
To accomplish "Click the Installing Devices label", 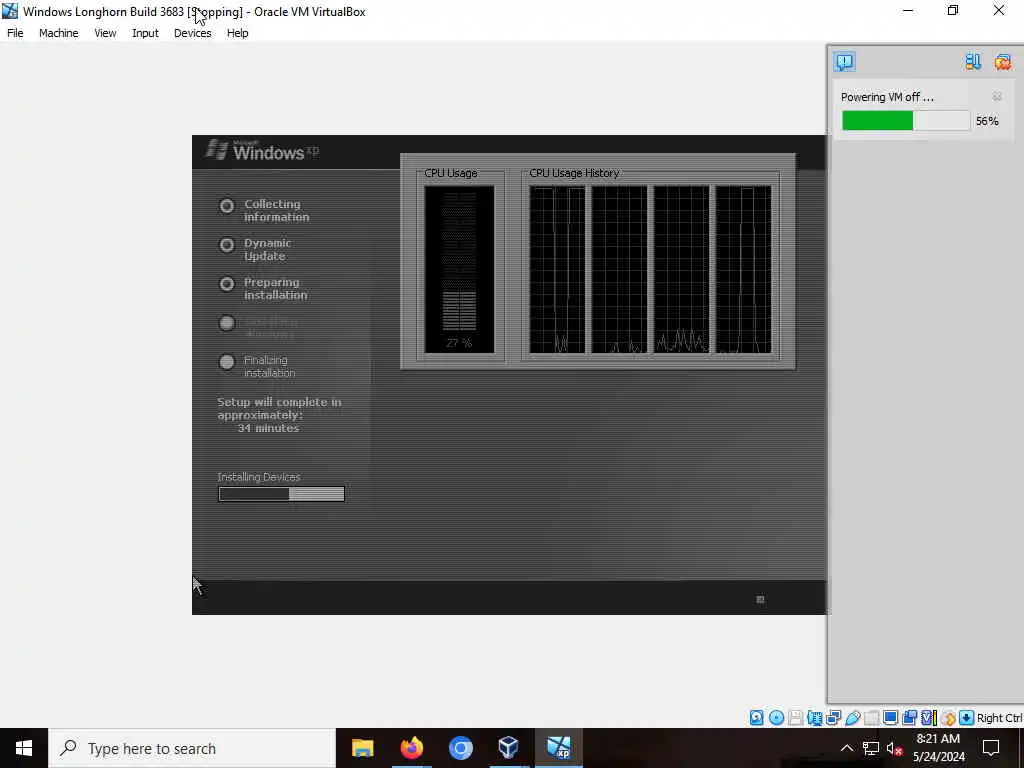I will tap(259, 477).
